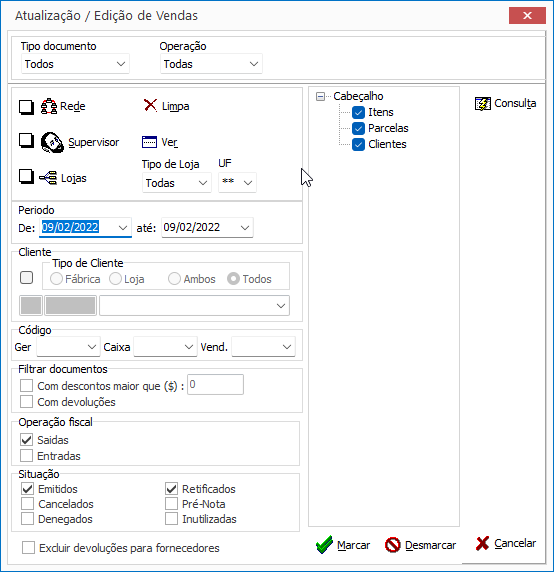Click the Ver window icon
Viewport: 554px width, 572px height.
click(x=149, y=142)
